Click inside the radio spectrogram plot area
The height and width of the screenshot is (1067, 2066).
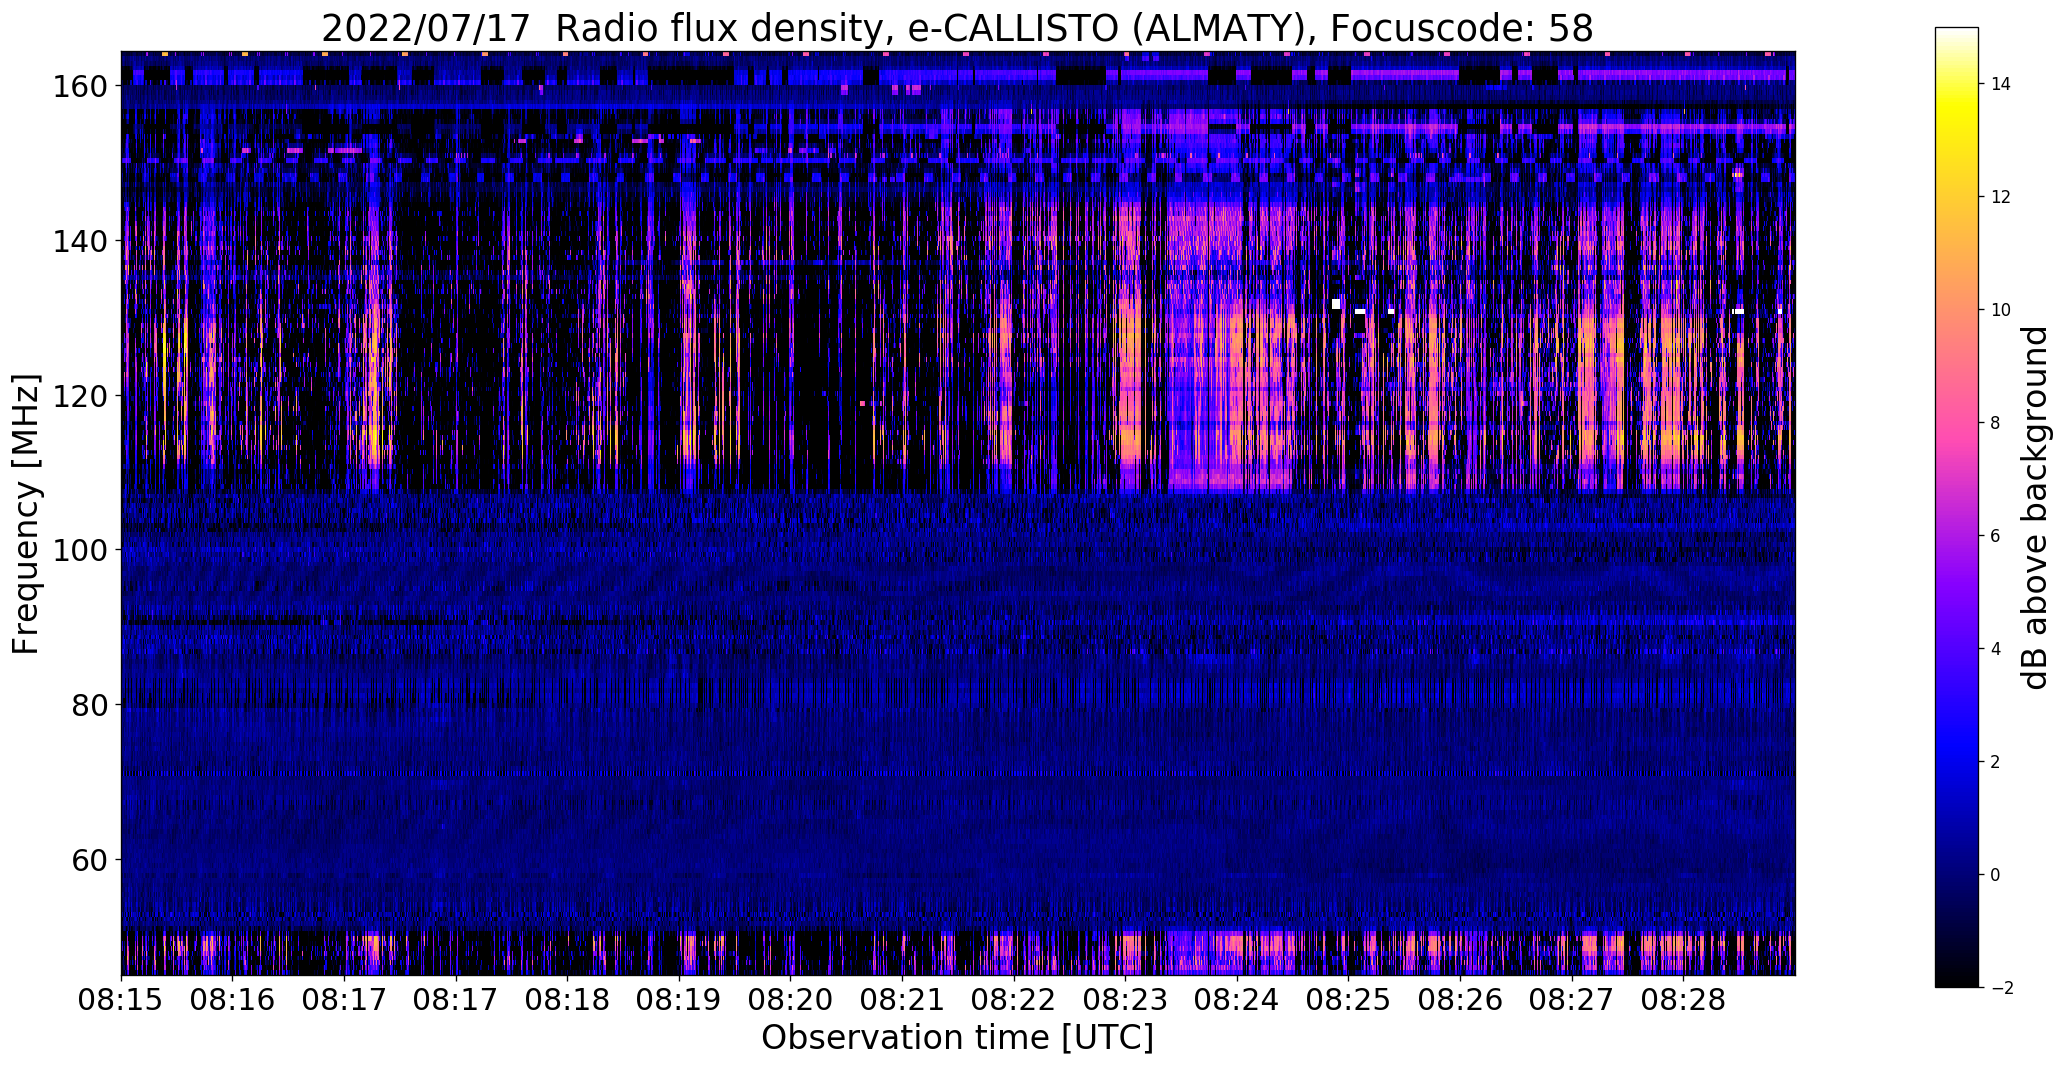coord(958,513)
